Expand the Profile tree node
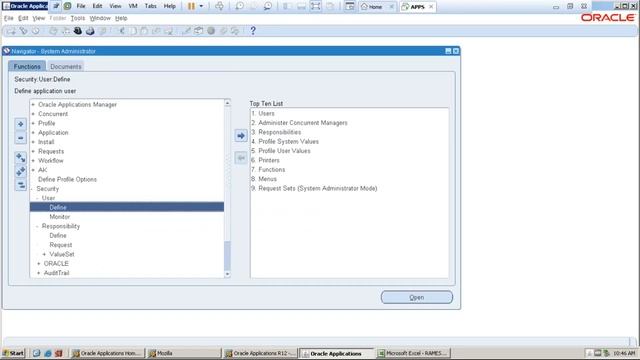The width and height of the screenshot is (640, 360). tap(33, 124)
